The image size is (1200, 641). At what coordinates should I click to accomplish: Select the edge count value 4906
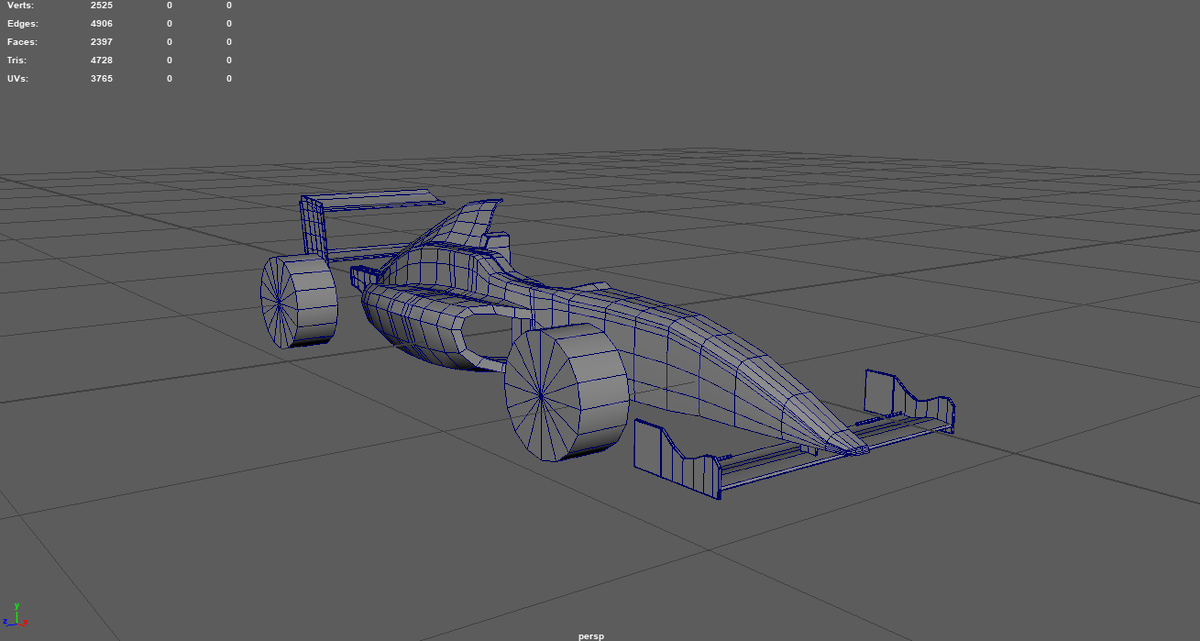[x=101, y=23]
